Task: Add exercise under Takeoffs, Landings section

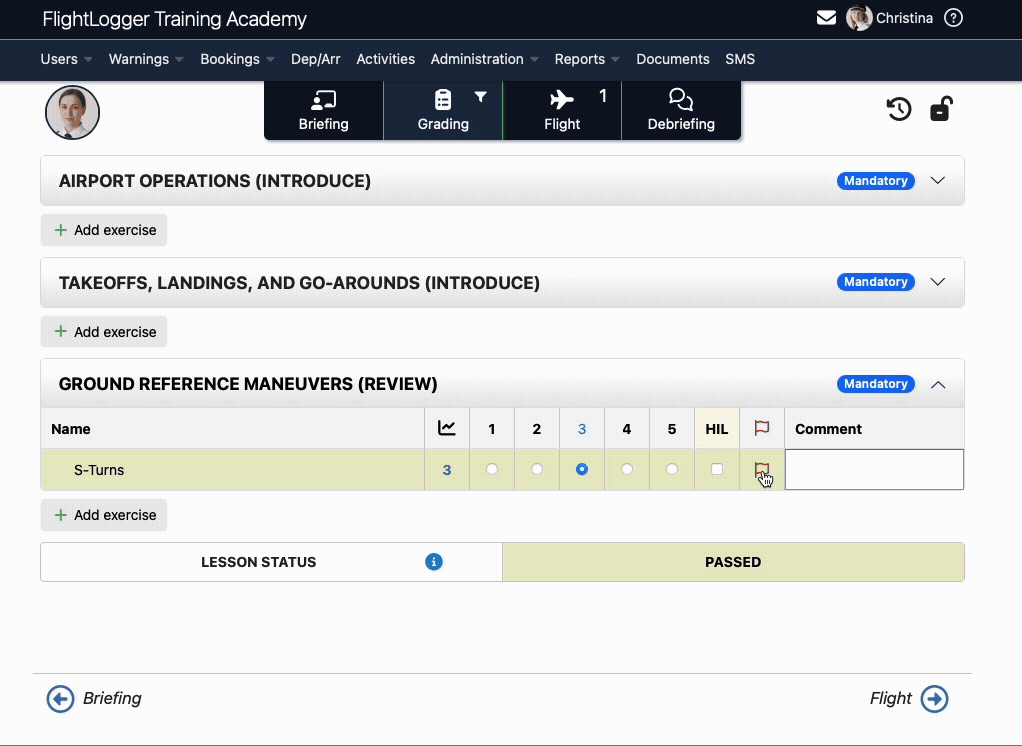Action: pos(104,332)
